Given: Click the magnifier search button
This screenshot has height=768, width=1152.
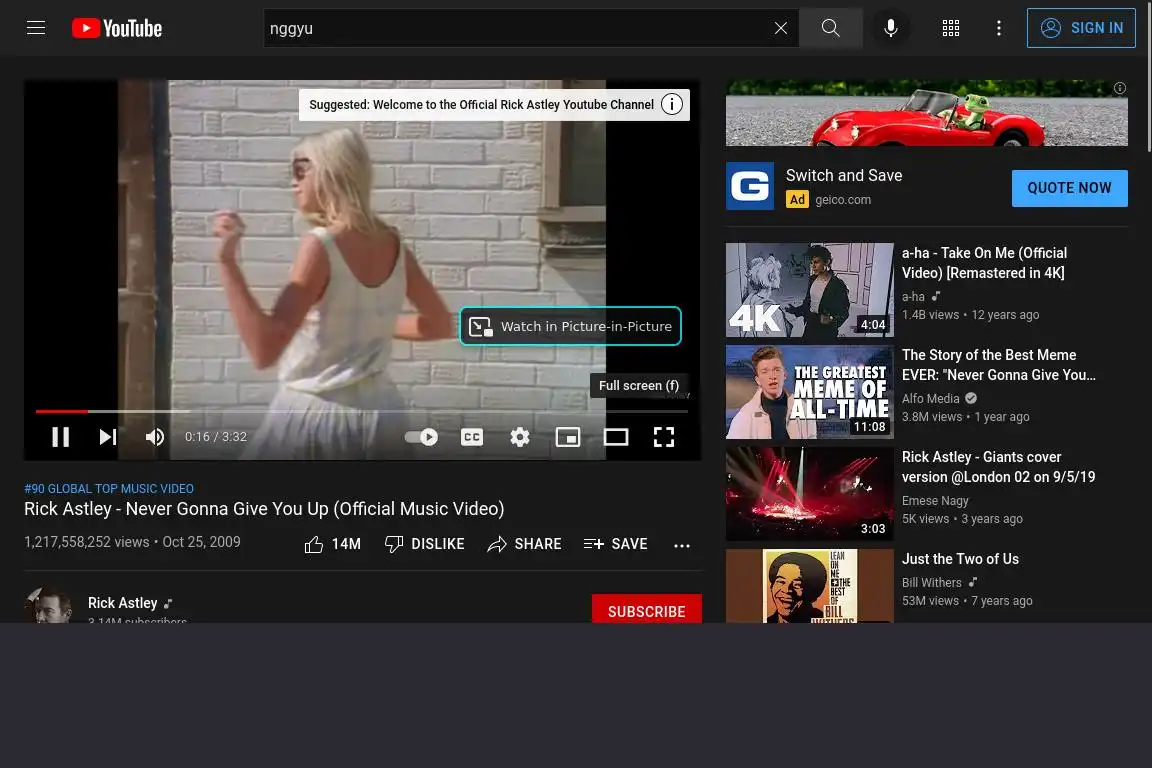Looking at the screenshot, I should (830, 28).
